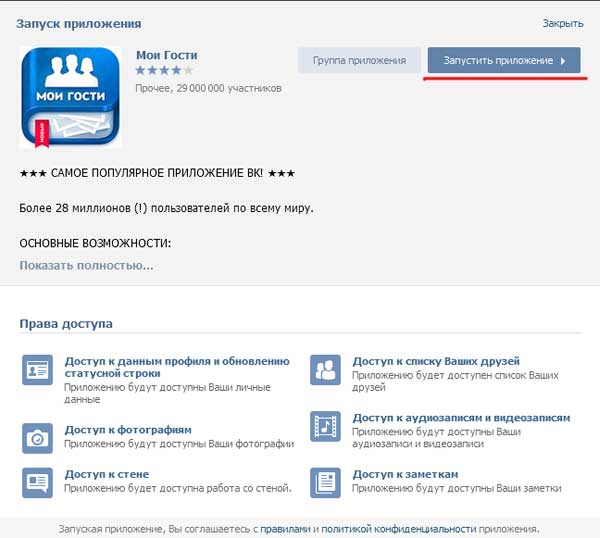The image size is (600, 538).
Task: Click the audio and video access icon
Action: pos(325,426)
